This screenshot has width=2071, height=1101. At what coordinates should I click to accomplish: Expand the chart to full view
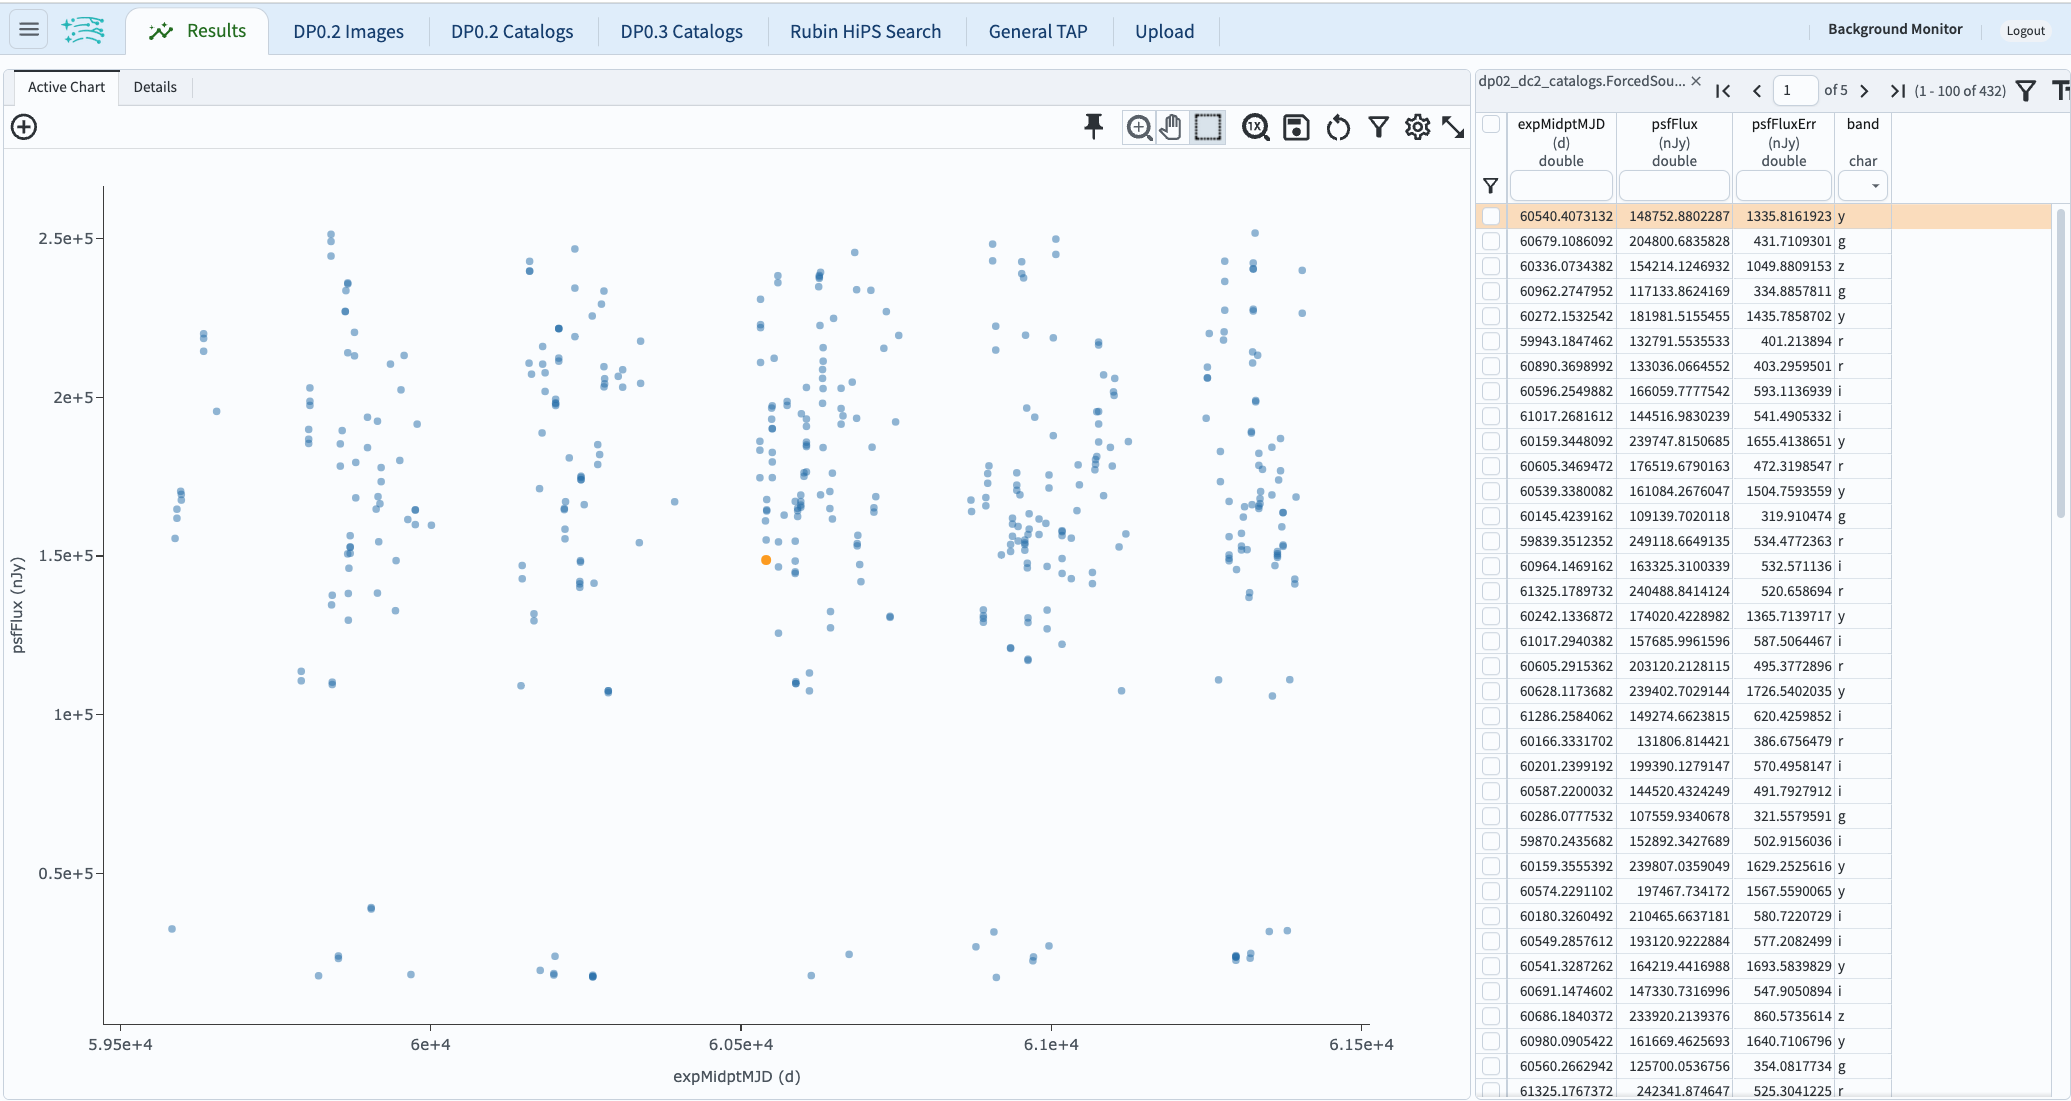tap(1453, 127)
